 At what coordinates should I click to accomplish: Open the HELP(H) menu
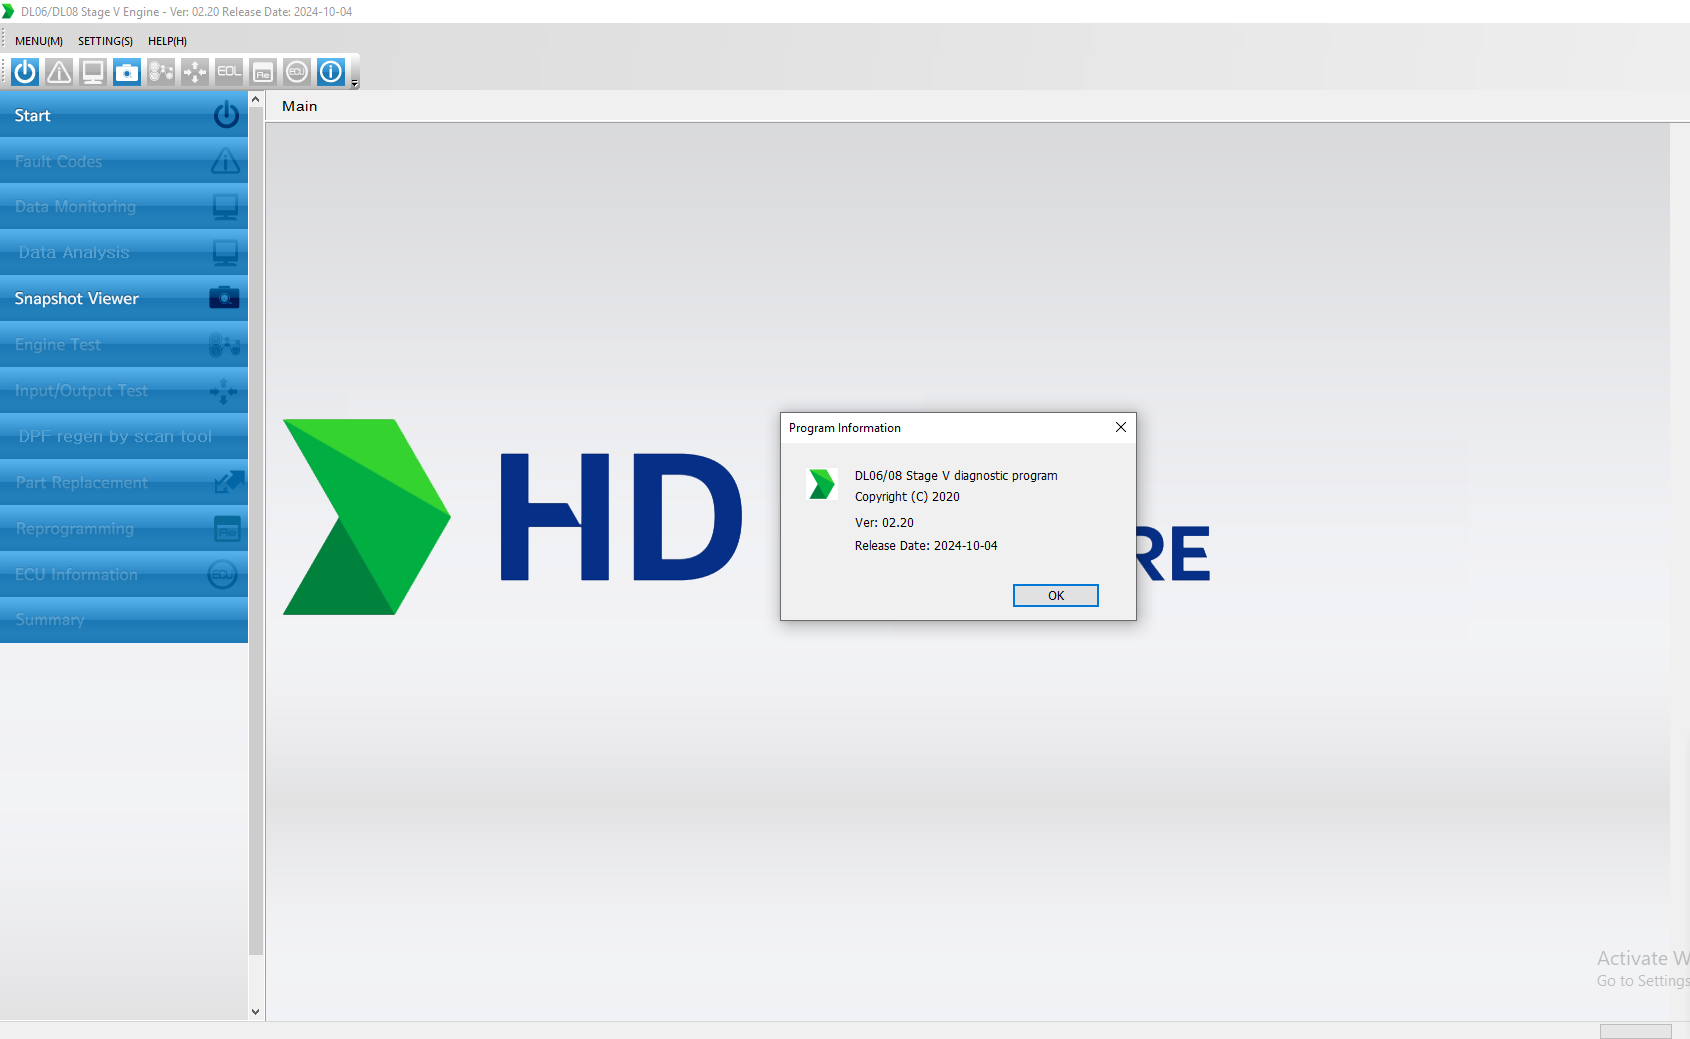pyautogui.click(x=167, y=41)
